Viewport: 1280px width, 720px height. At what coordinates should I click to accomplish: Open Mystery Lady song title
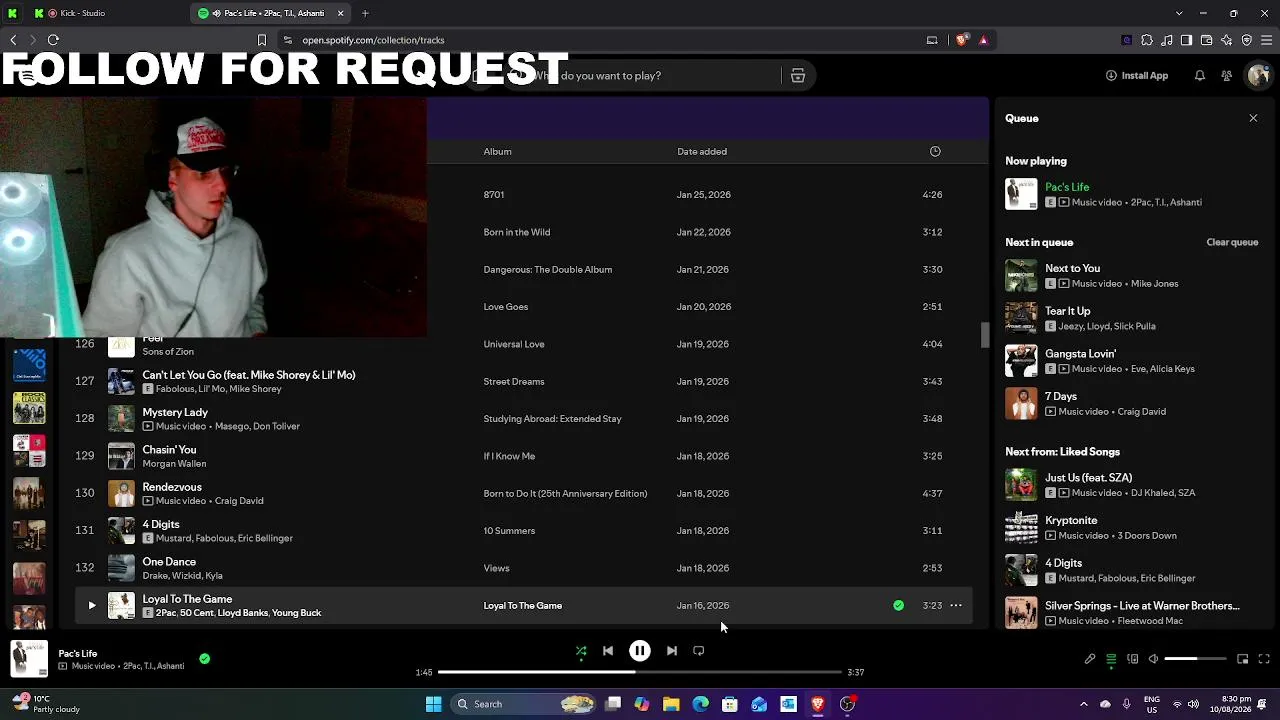coord(175,412)
